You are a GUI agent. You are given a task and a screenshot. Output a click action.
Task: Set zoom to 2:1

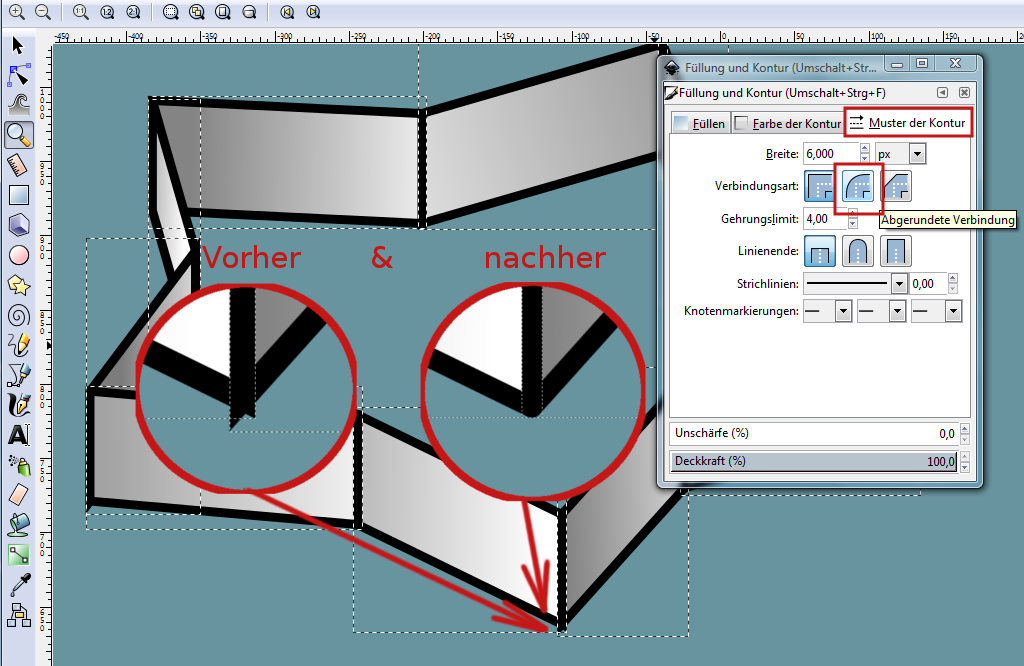click(x=133, y=12)
